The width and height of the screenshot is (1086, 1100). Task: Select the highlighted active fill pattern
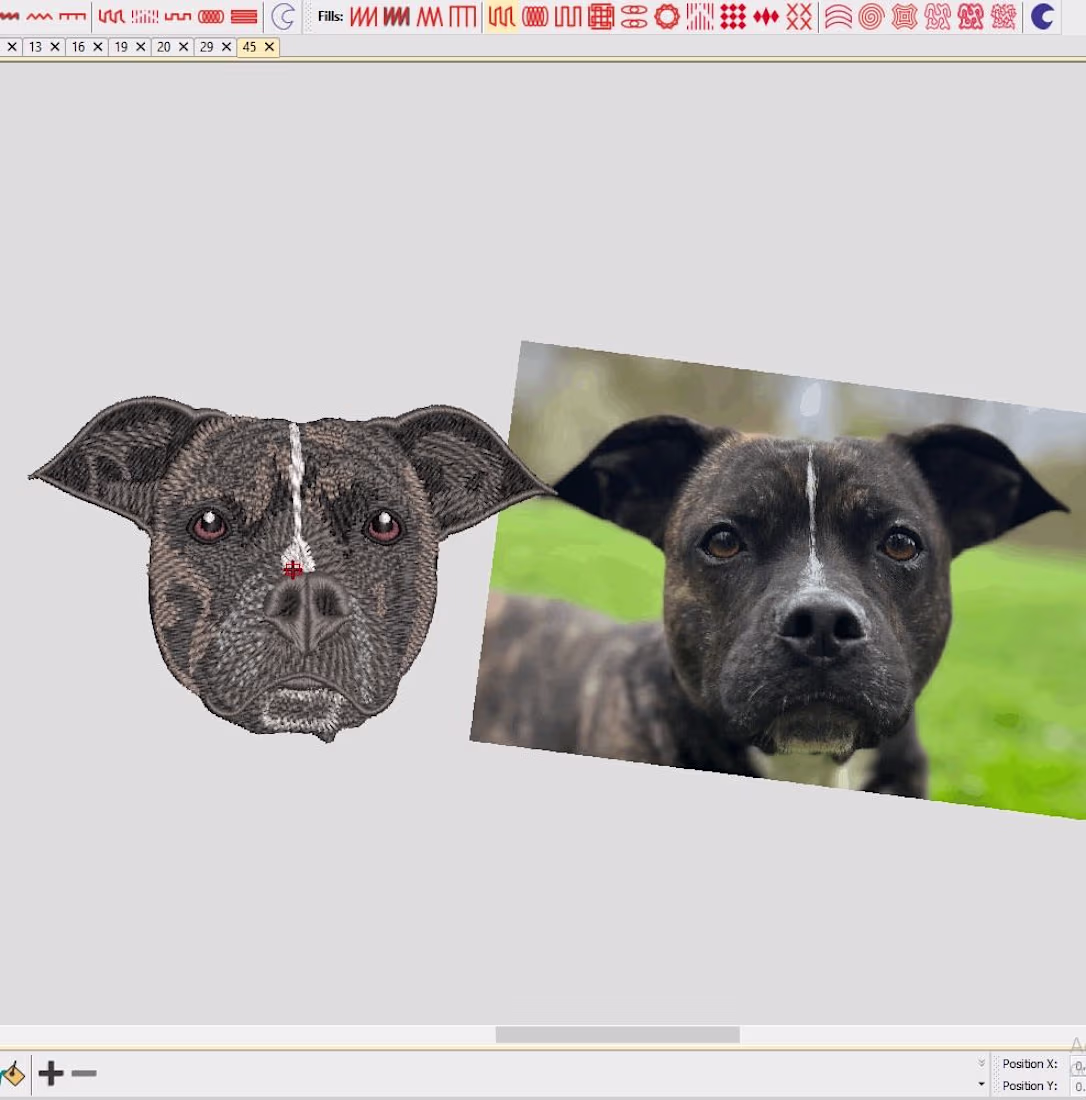pyautogui.click(x=502, y=16)
